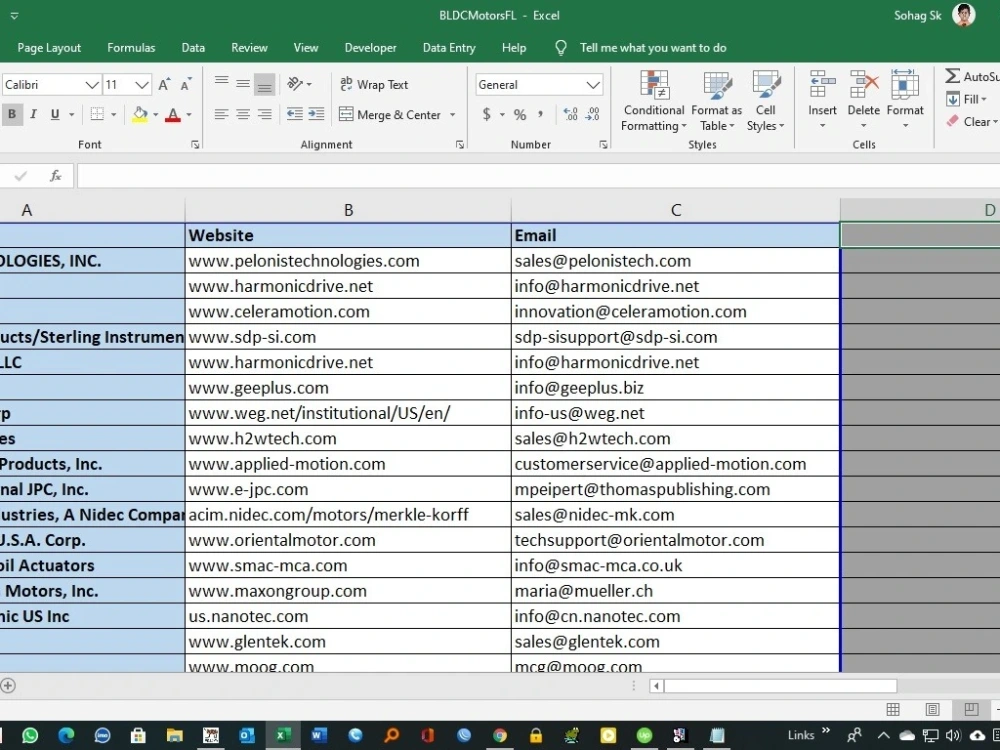Open Number dialog launcher
The image size is (1000, 750).
pos(603,145)
